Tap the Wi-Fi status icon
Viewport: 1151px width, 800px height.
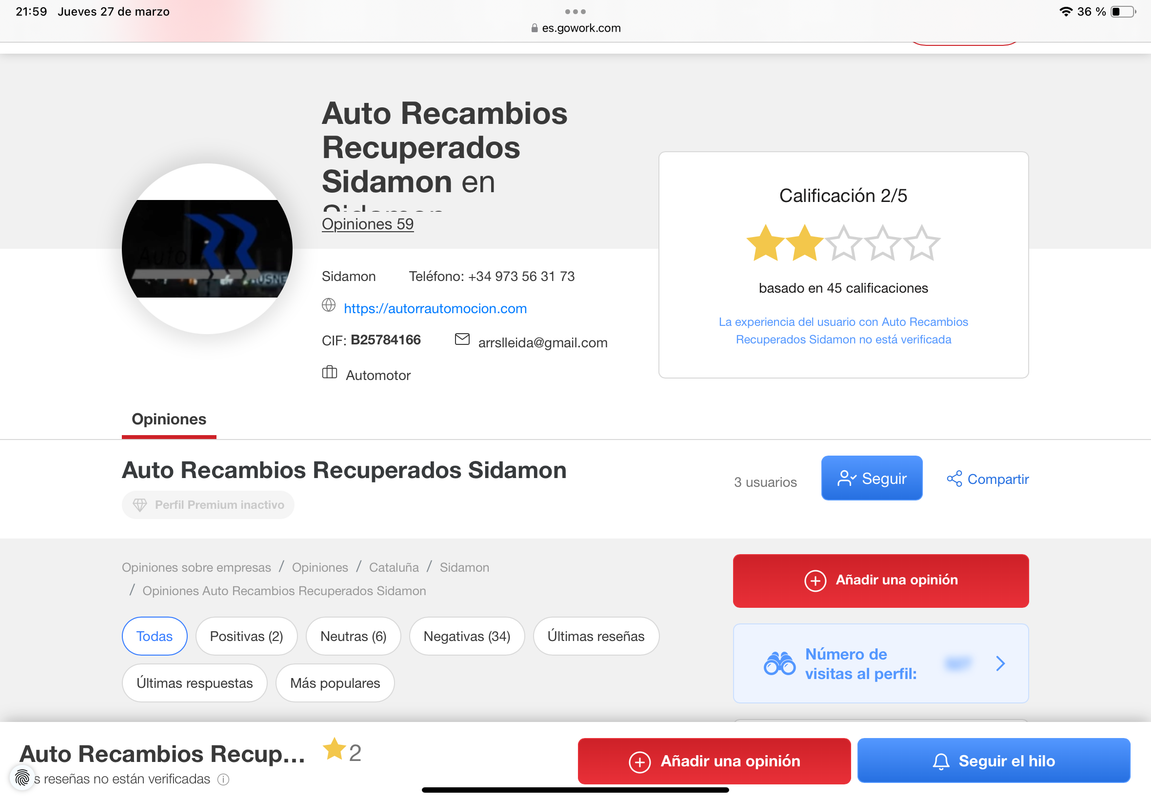click(x=1066, y=11)
